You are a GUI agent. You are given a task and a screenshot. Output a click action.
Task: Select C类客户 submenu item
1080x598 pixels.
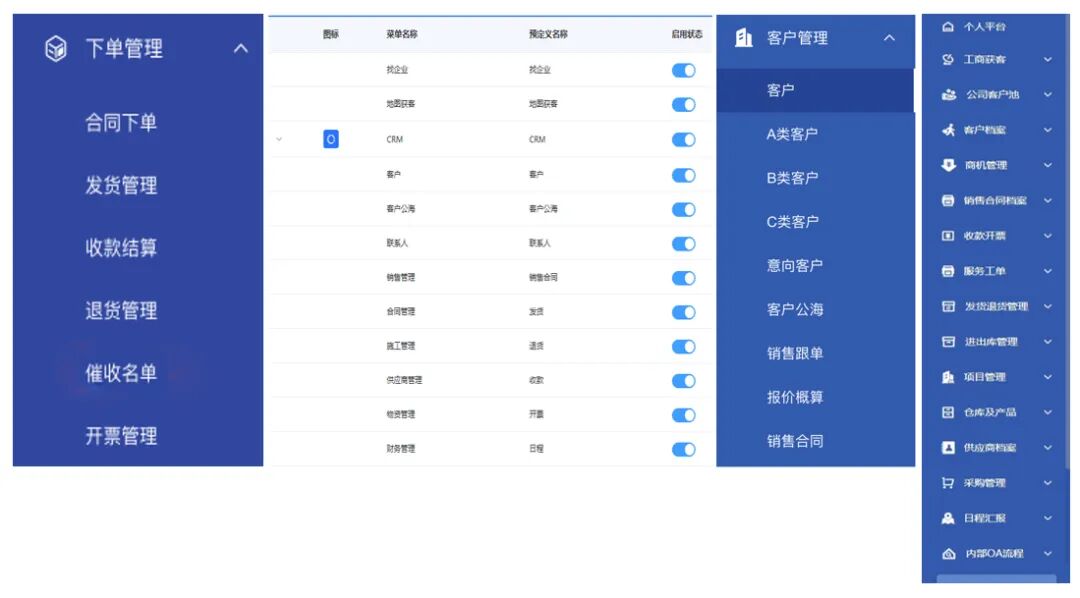pyautogui.click(x=792, y=222)
